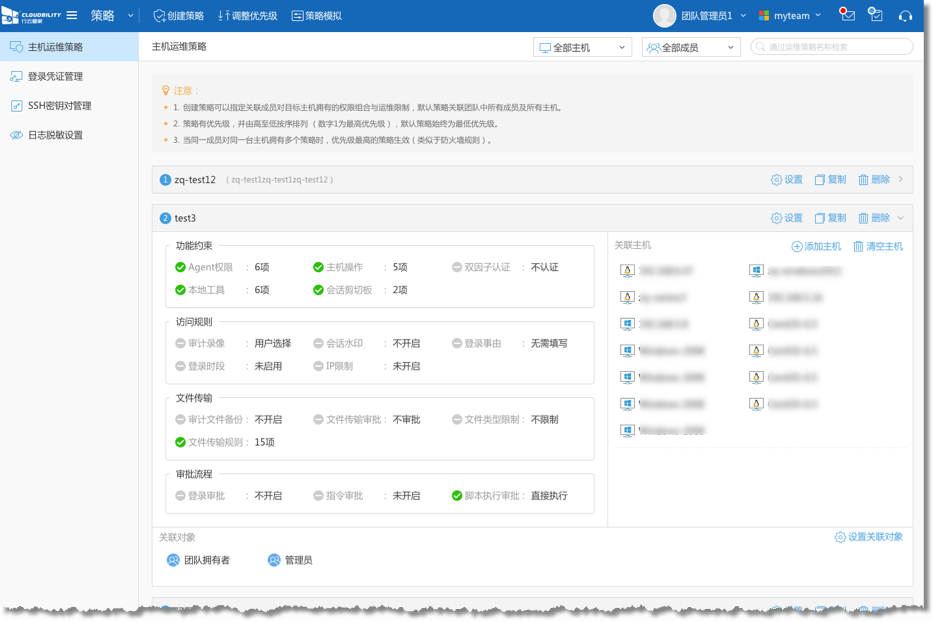
Task: Click the zq-test12 policy title
Action: (195, 180)
